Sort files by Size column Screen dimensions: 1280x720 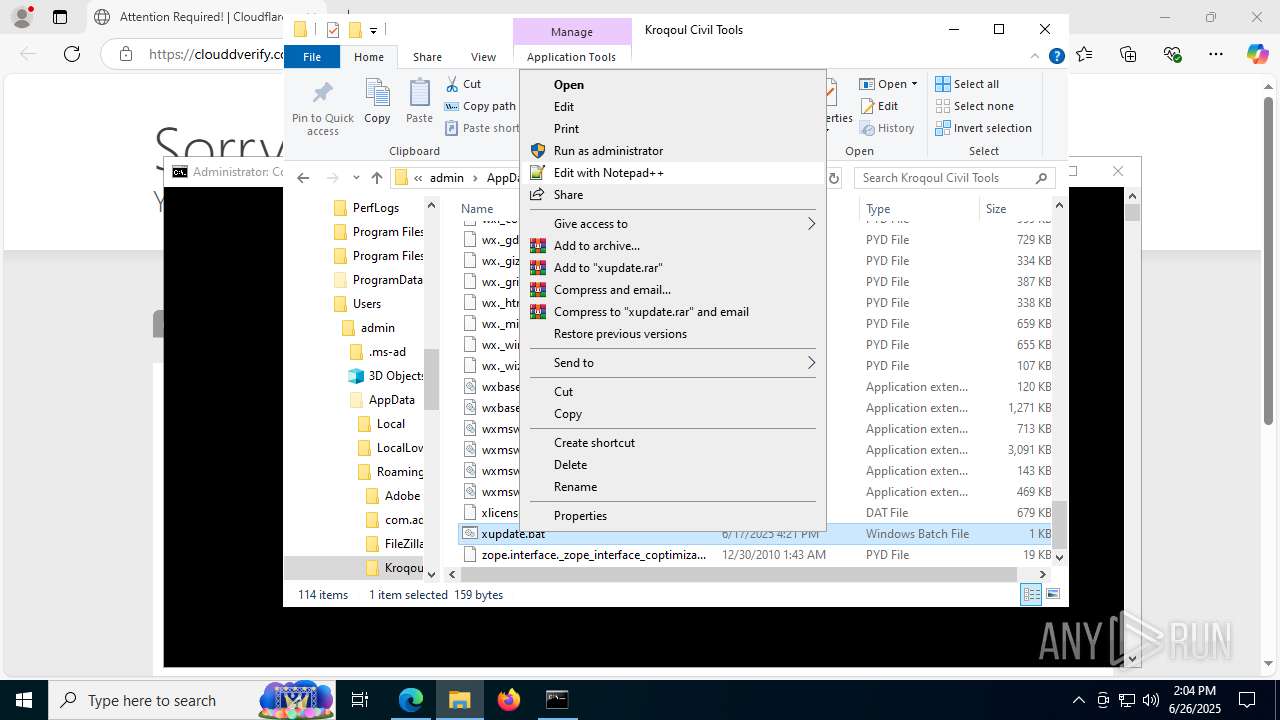pyautogui.click(x=1014, y=209)
